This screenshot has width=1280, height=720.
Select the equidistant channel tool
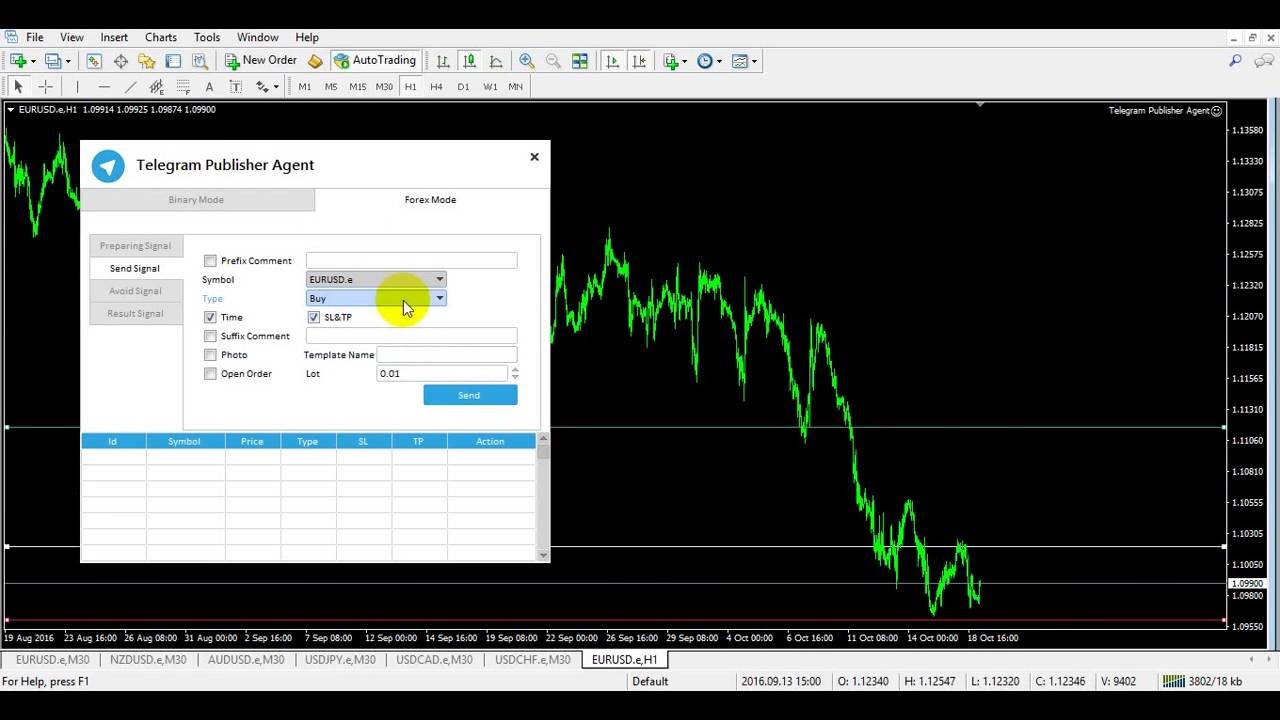coord(156,87)
